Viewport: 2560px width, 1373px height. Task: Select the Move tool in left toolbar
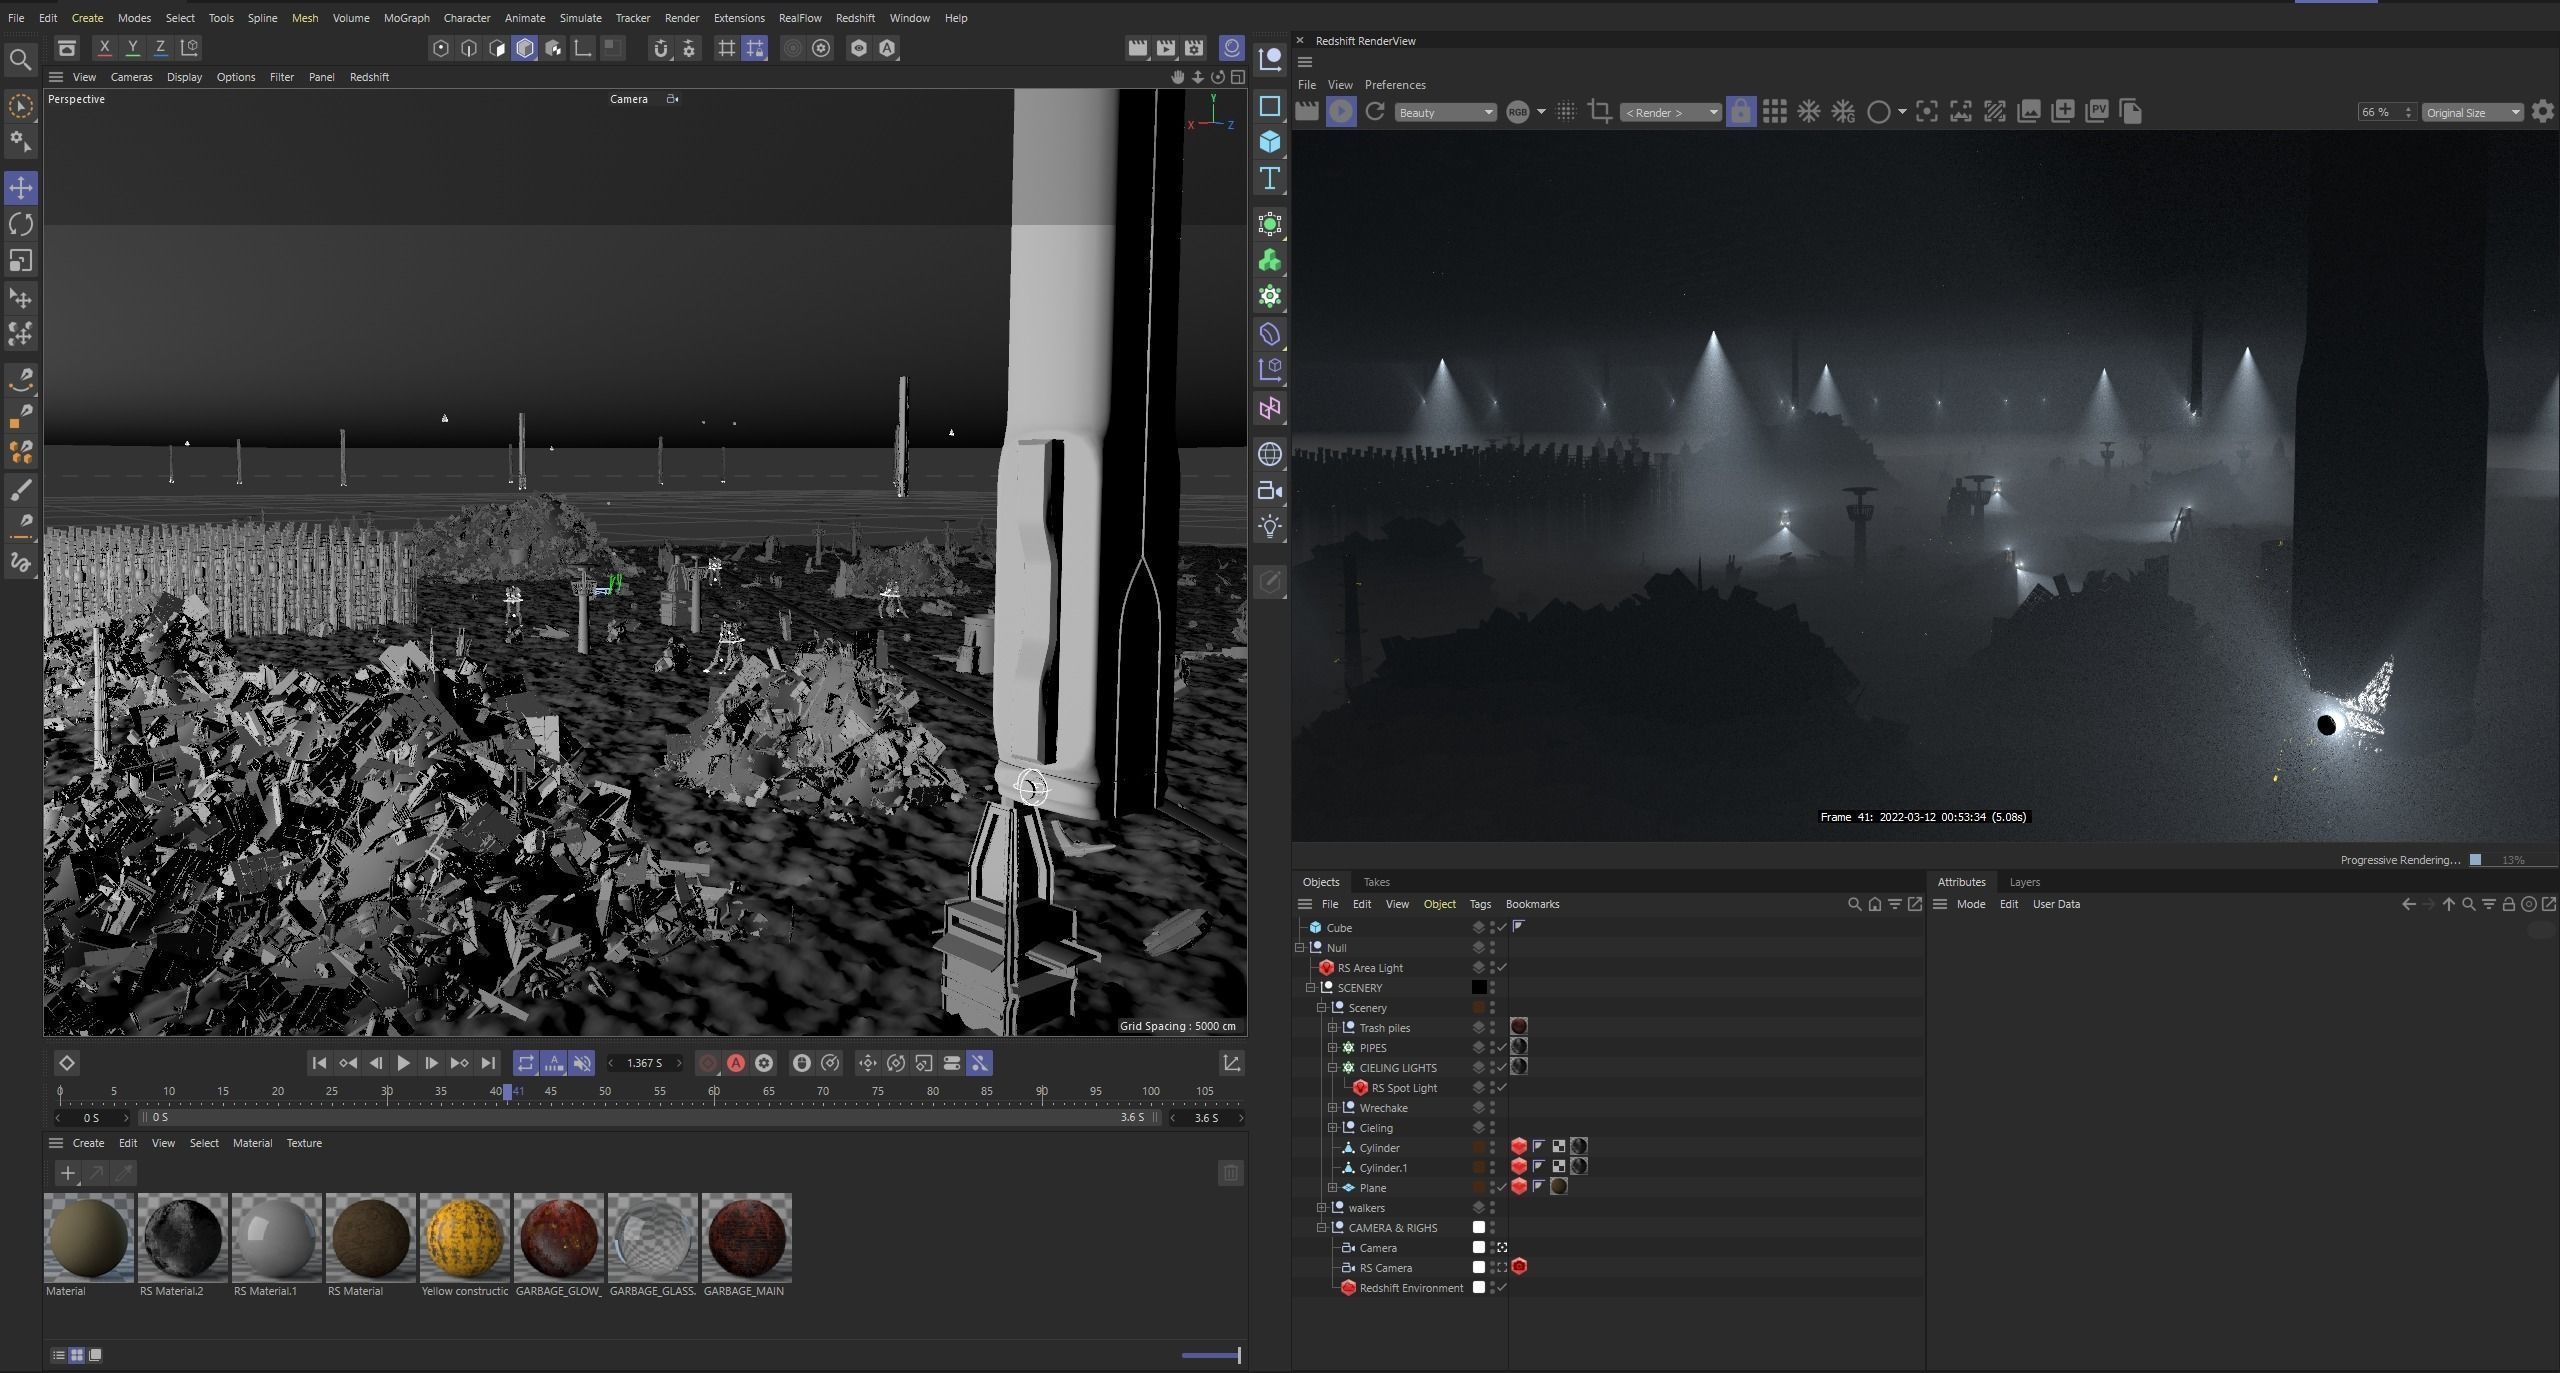tap(21, 187)
